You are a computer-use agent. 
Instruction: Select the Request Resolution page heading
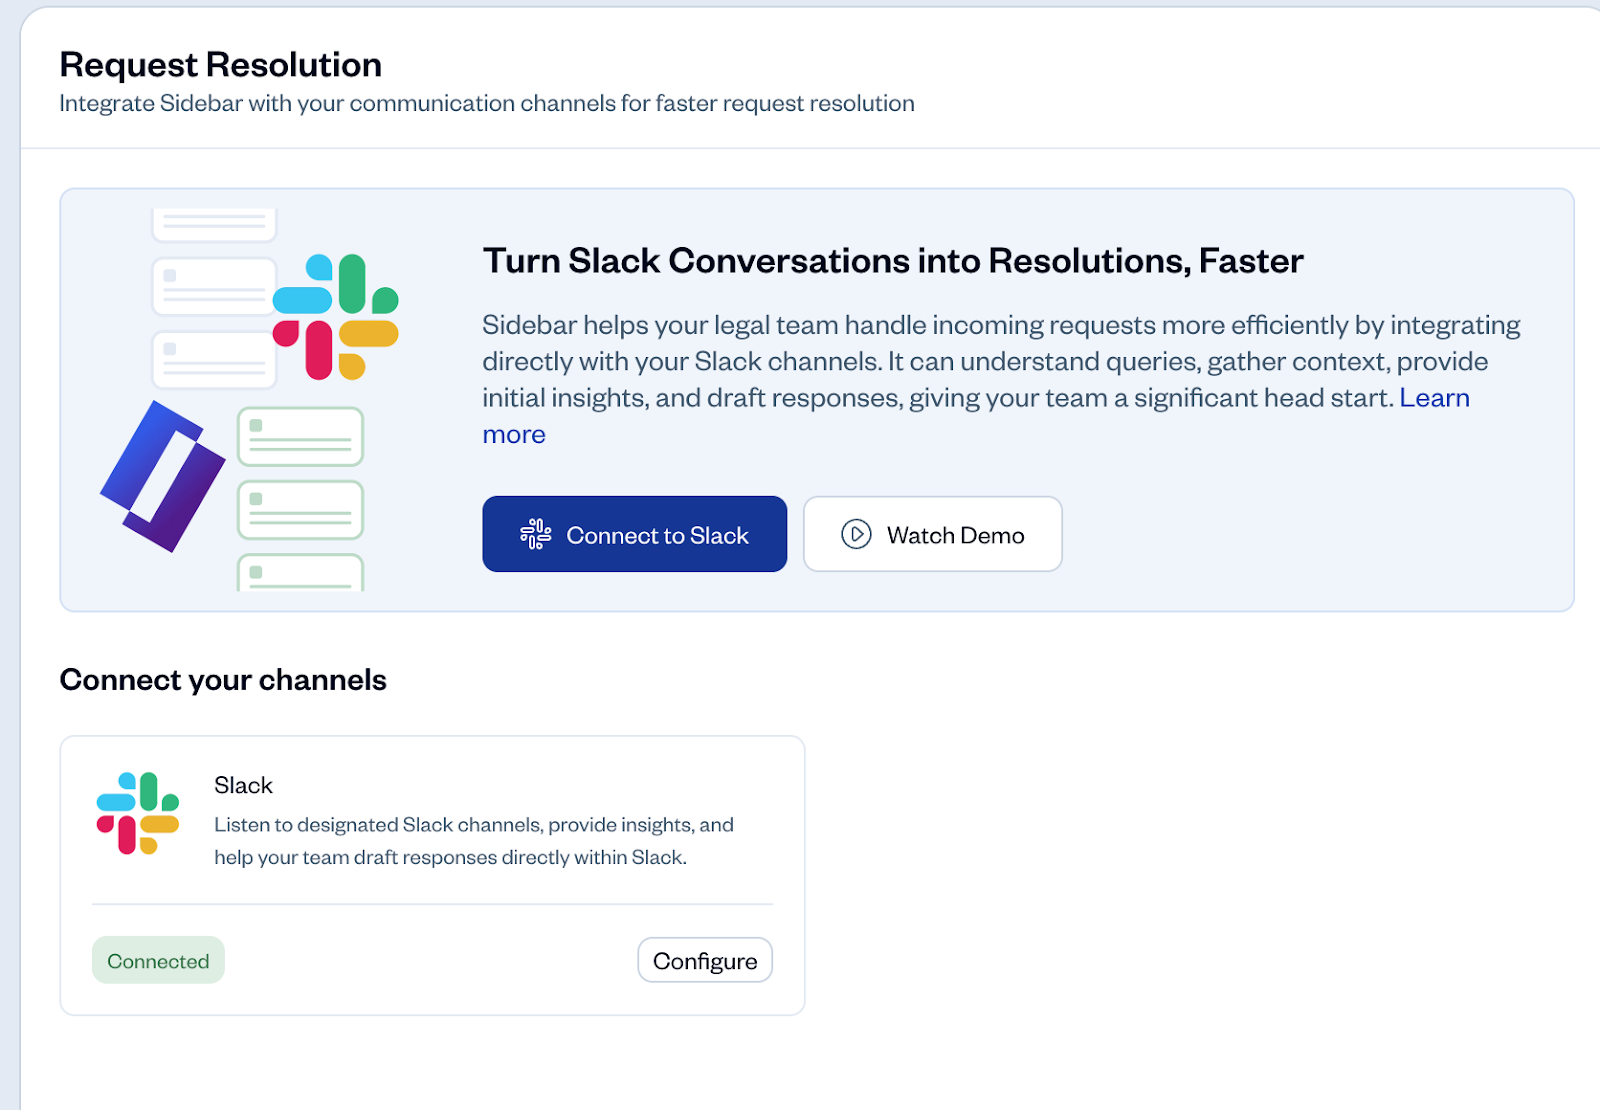click(221, 65)
